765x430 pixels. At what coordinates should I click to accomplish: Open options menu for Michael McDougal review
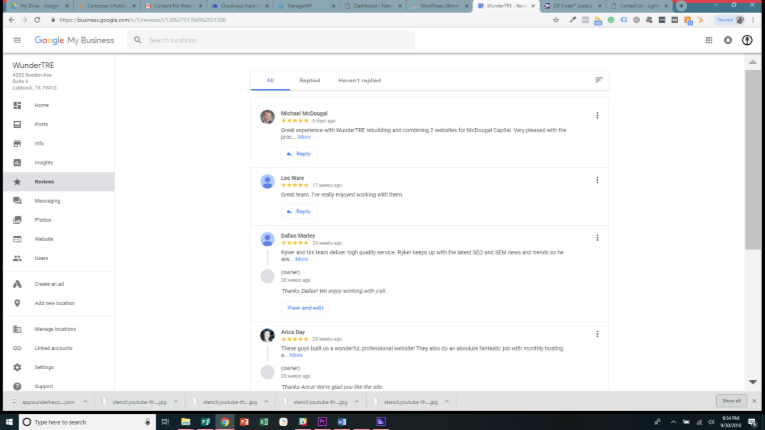click(597, 116)
